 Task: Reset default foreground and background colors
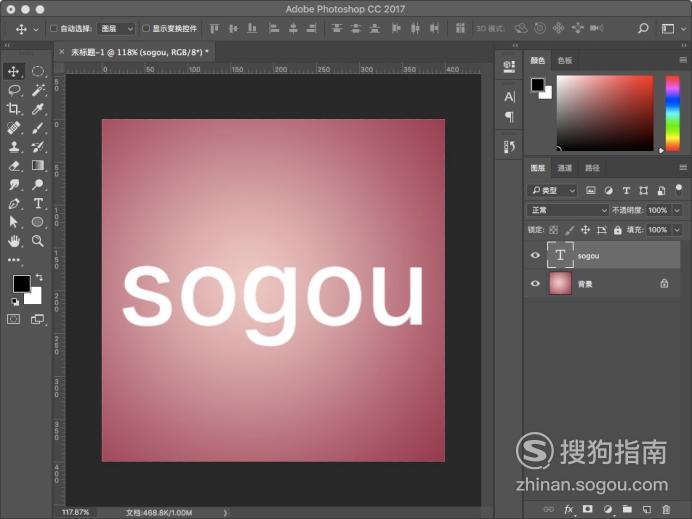[15, 302]
